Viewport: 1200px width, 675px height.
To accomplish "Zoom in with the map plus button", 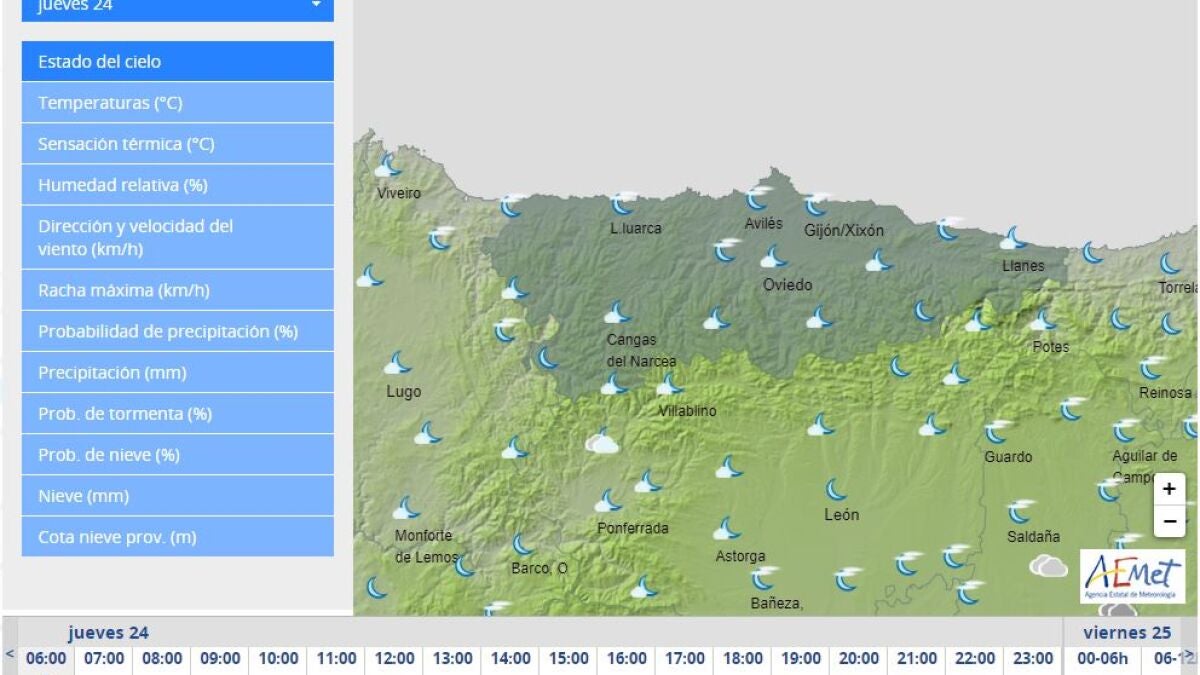I will tap(1169, 490).
